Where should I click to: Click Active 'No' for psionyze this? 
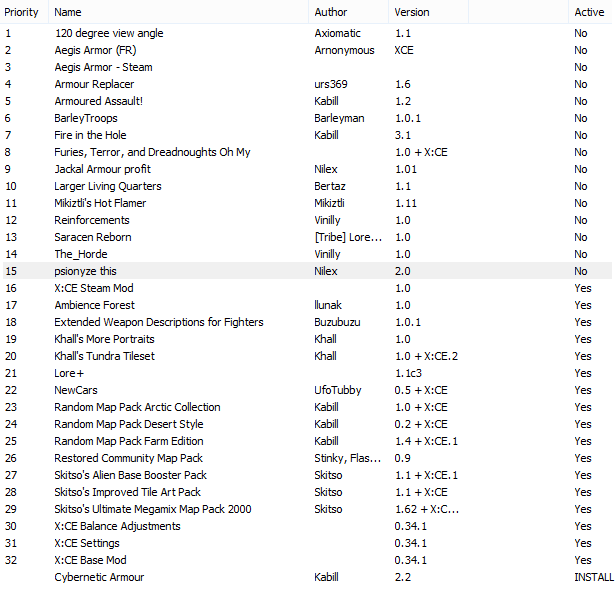click(x=580, y=271)
